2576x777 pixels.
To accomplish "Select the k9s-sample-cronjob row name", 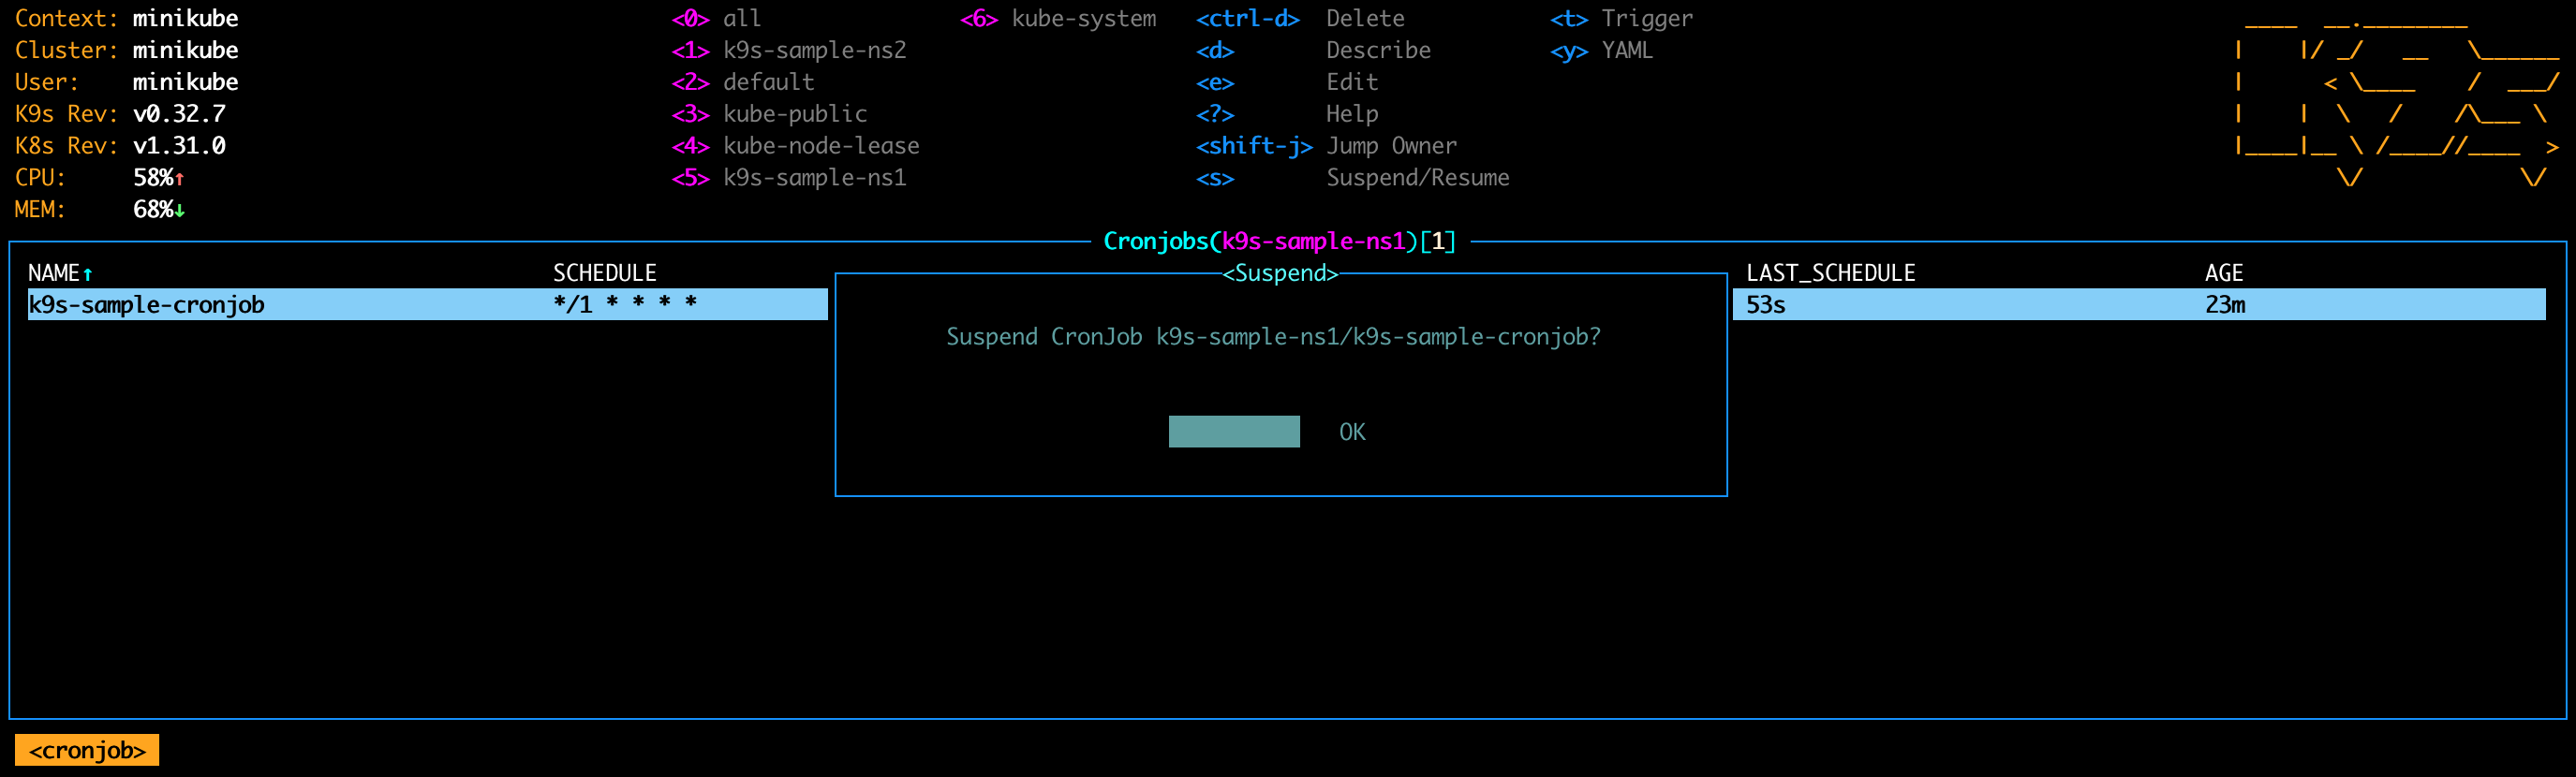I will coord(146,305).
